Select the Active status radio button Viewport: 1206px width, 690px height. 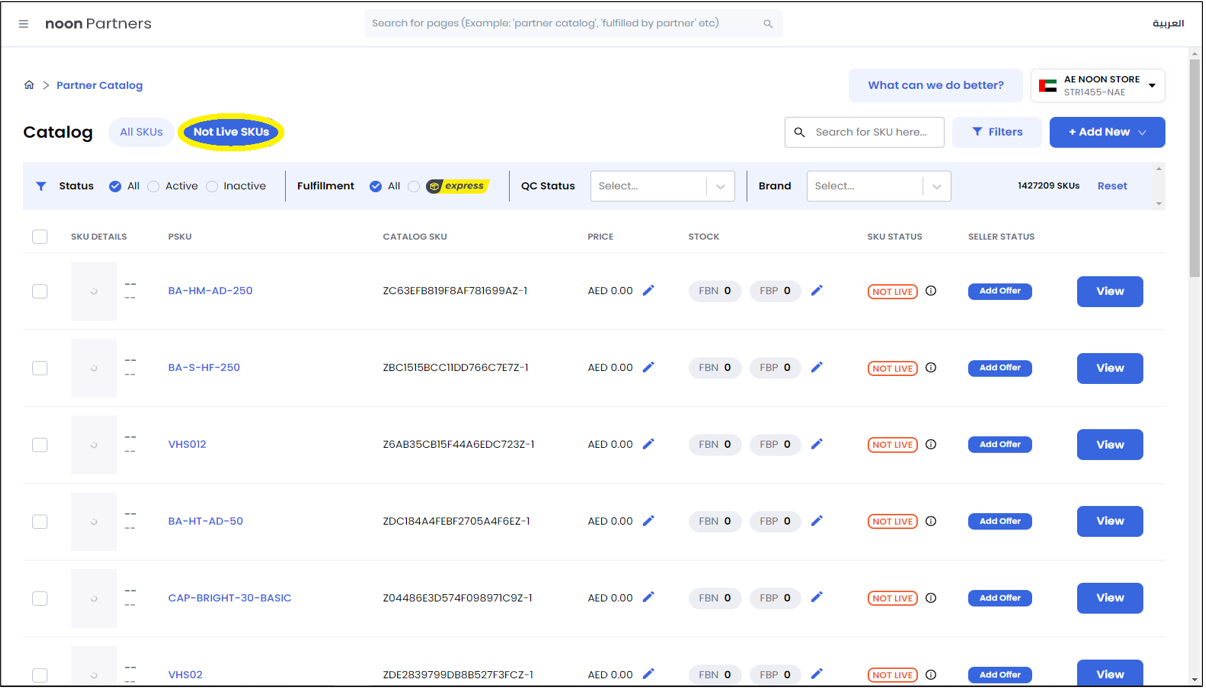153,185
